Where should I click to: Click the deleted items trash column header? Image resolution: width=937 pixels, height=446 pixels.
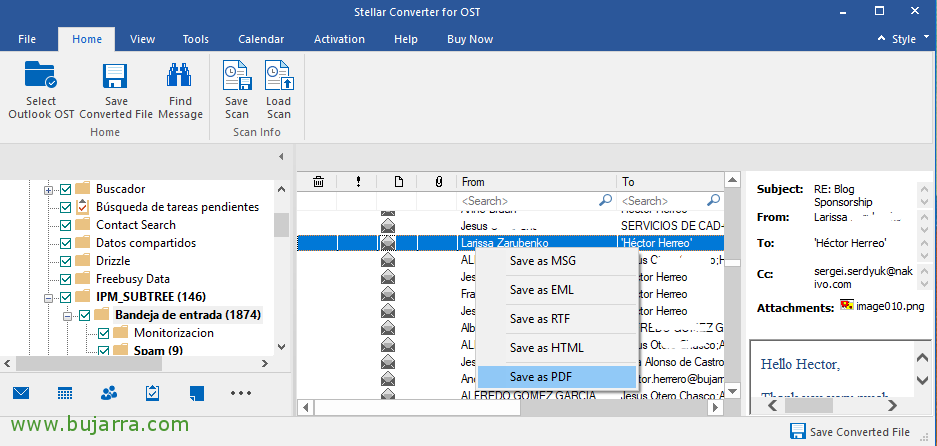[319, 182]
